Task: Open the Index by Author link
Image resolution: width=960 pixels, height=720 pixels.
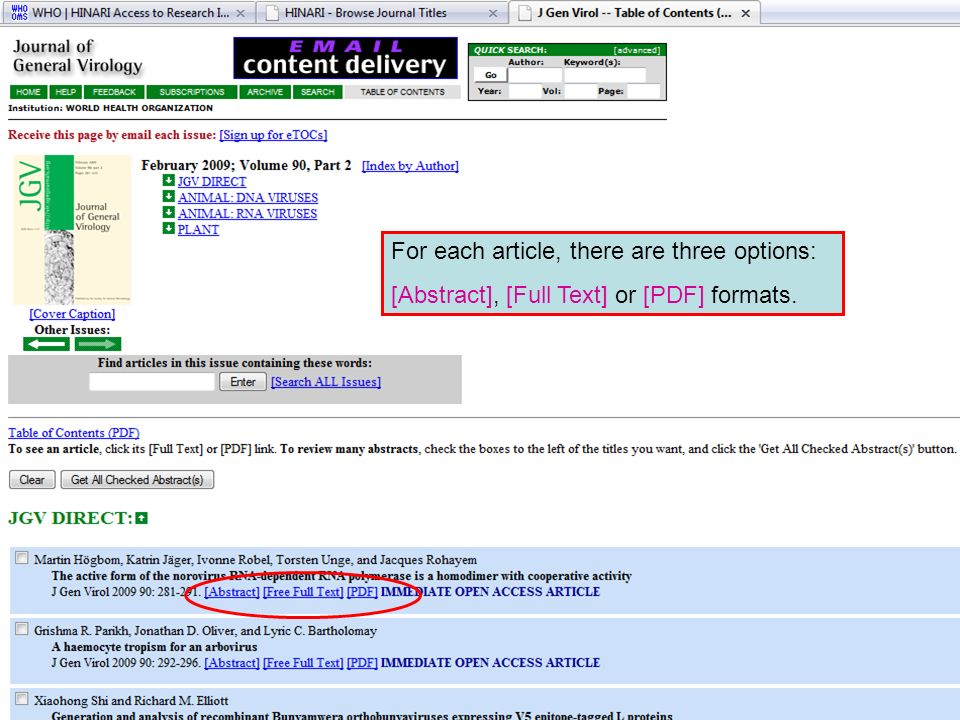Action: coord(410,166)
